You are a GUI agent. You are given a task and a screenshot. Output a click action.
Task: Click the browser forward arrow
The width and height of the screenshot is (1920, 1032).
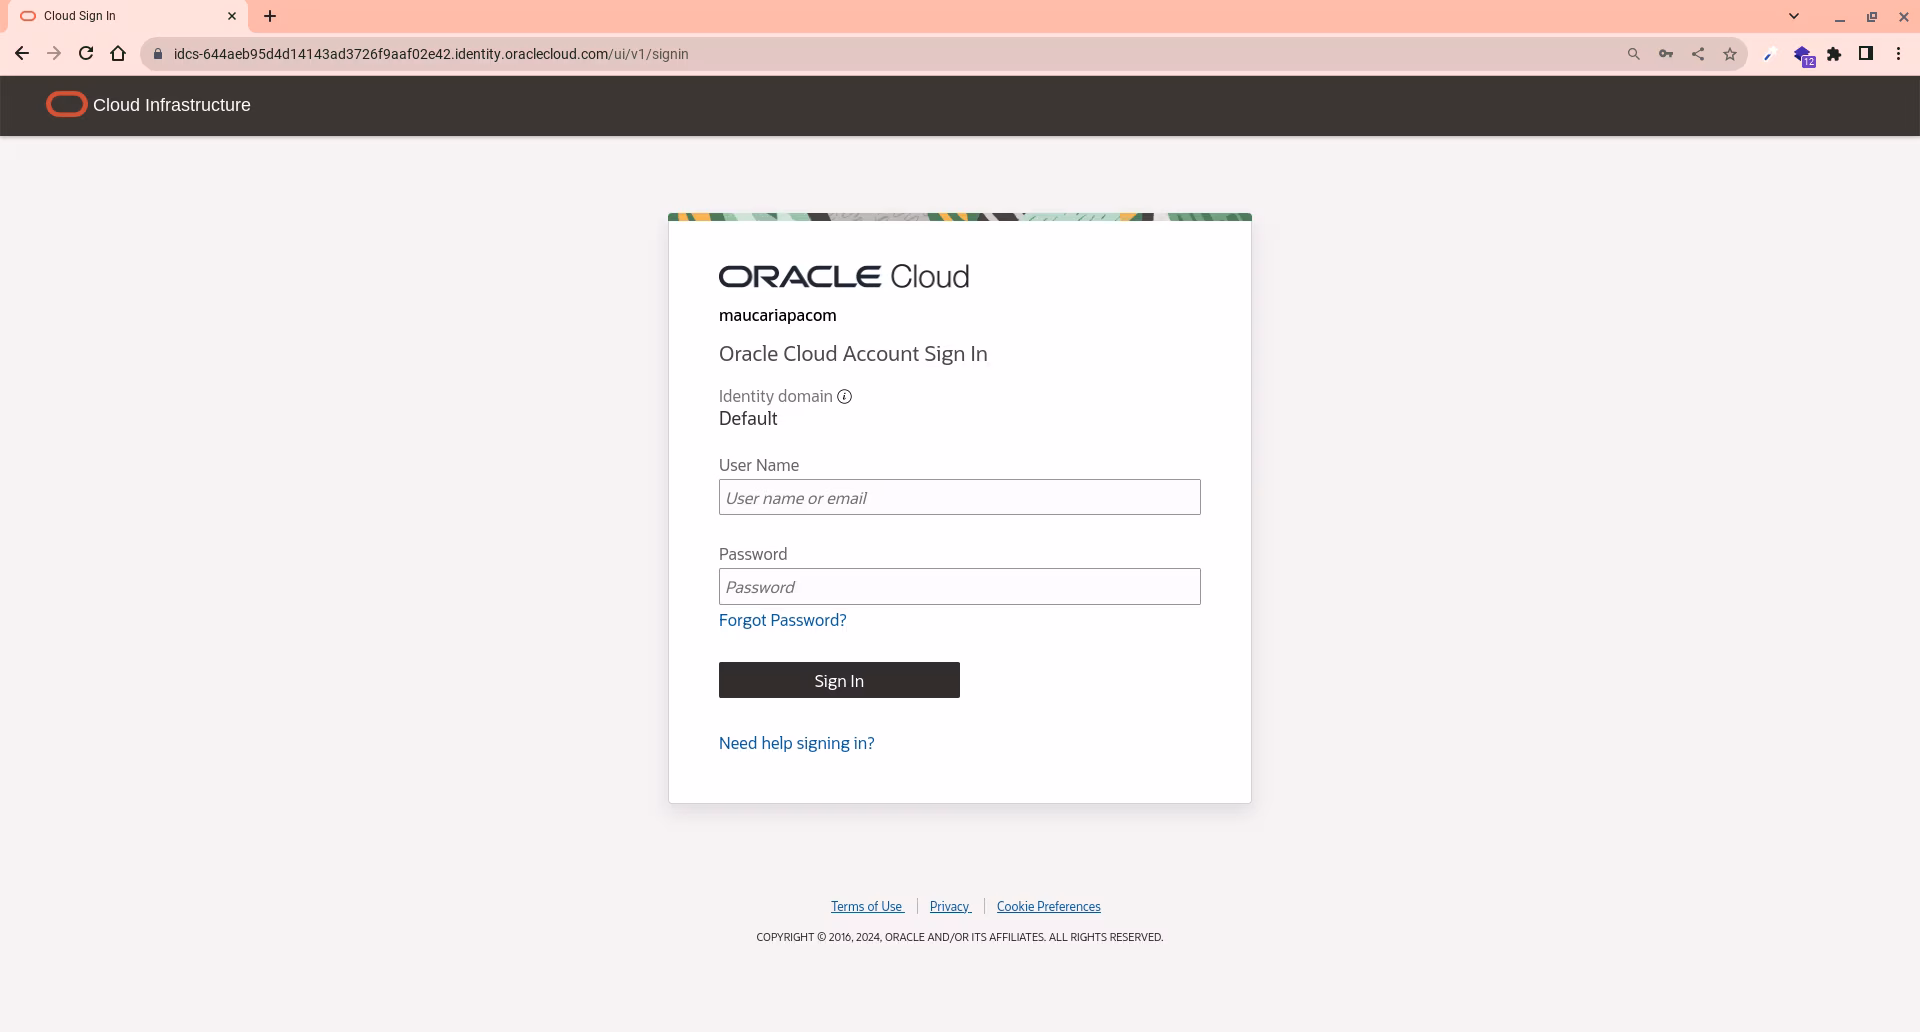(x=54, y=54)
